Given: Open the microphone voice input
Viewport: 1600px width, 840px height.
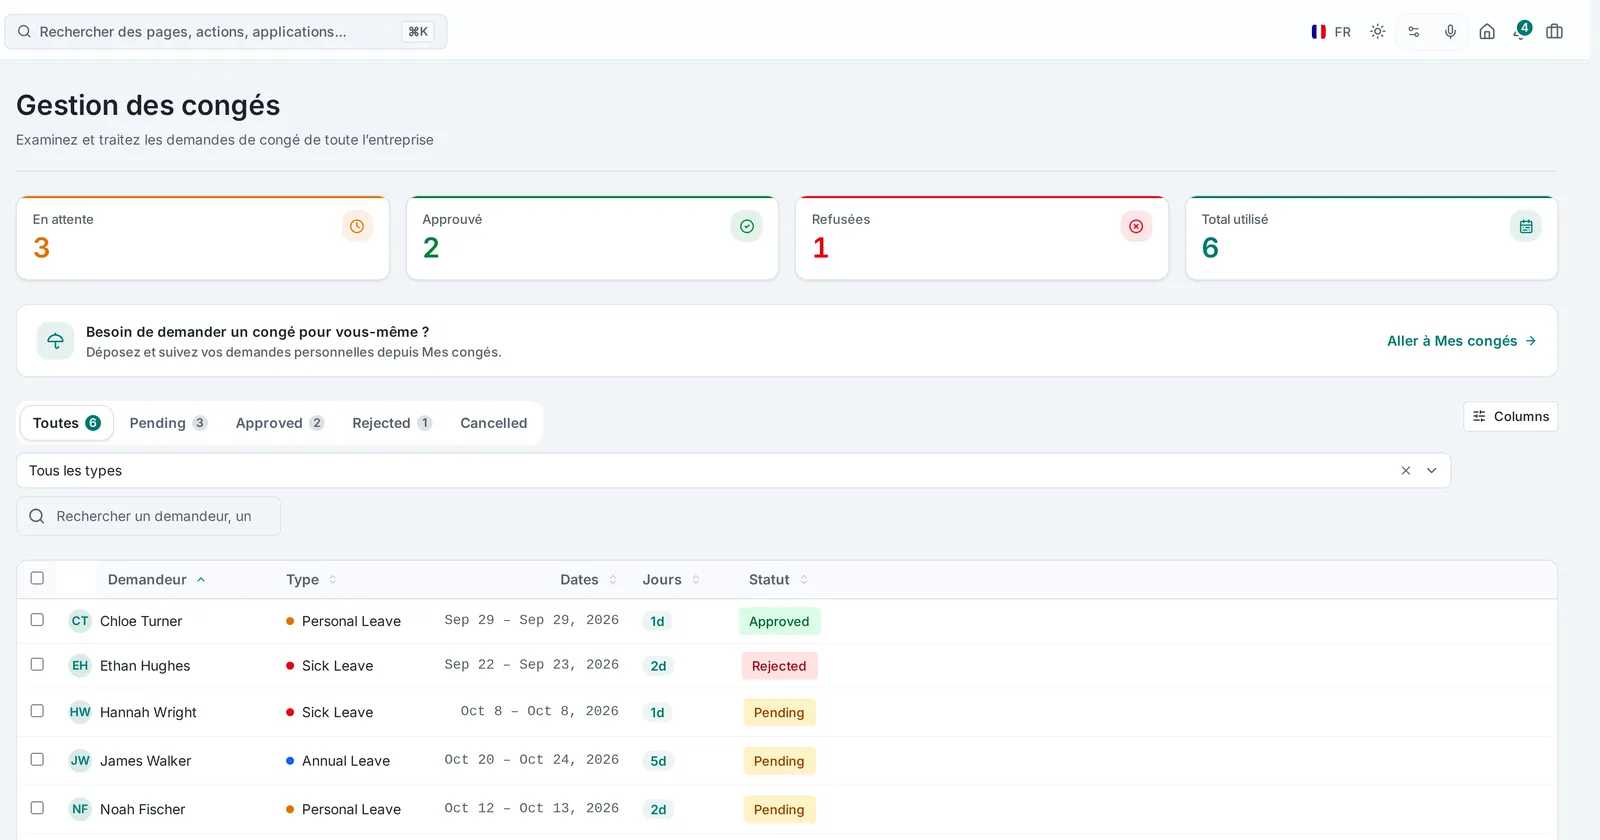Looking at the screenshot, I should pos(1450,32).
